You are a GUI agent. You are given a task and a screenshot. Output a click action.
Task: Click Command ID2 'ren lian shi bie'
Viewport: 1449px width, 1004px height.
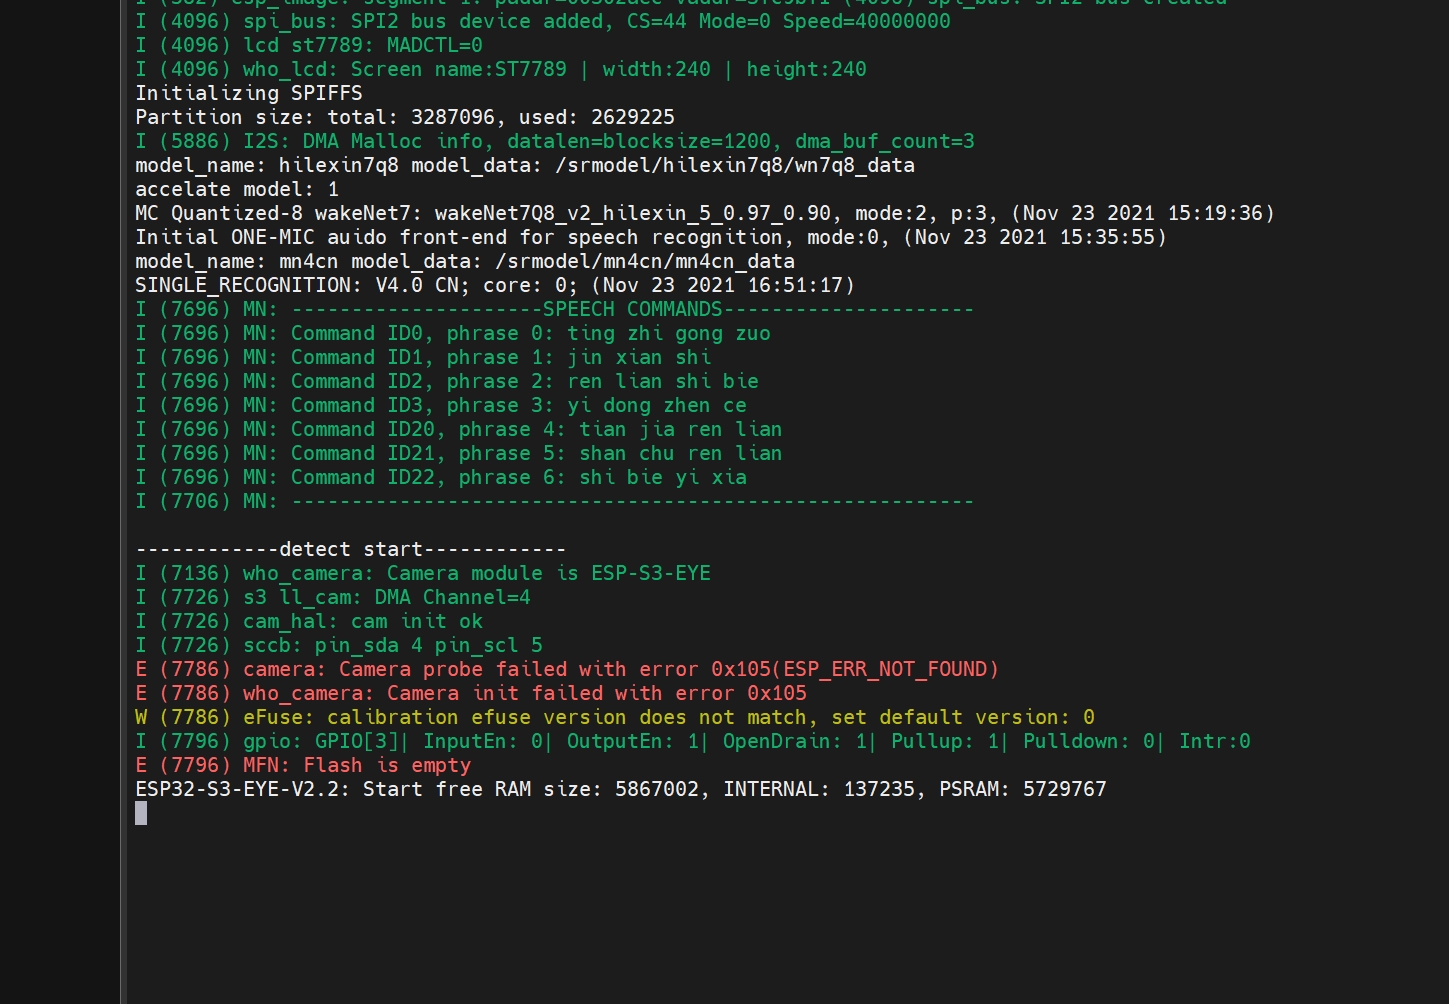447,381
